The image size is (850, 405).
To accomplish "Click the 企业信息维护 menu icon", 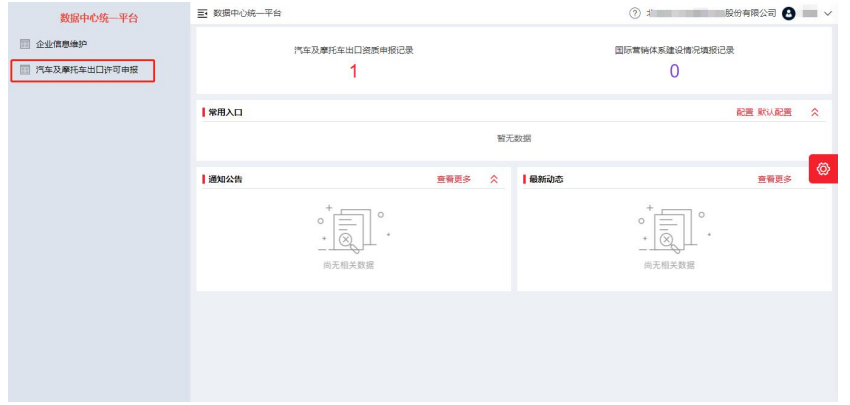I will [24, 44].
